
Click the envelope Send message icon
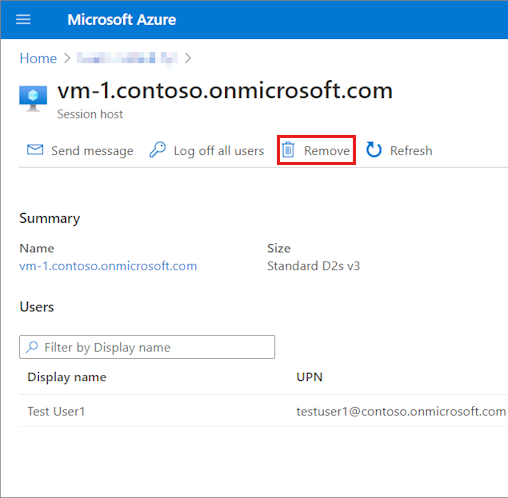click(35, 150)
